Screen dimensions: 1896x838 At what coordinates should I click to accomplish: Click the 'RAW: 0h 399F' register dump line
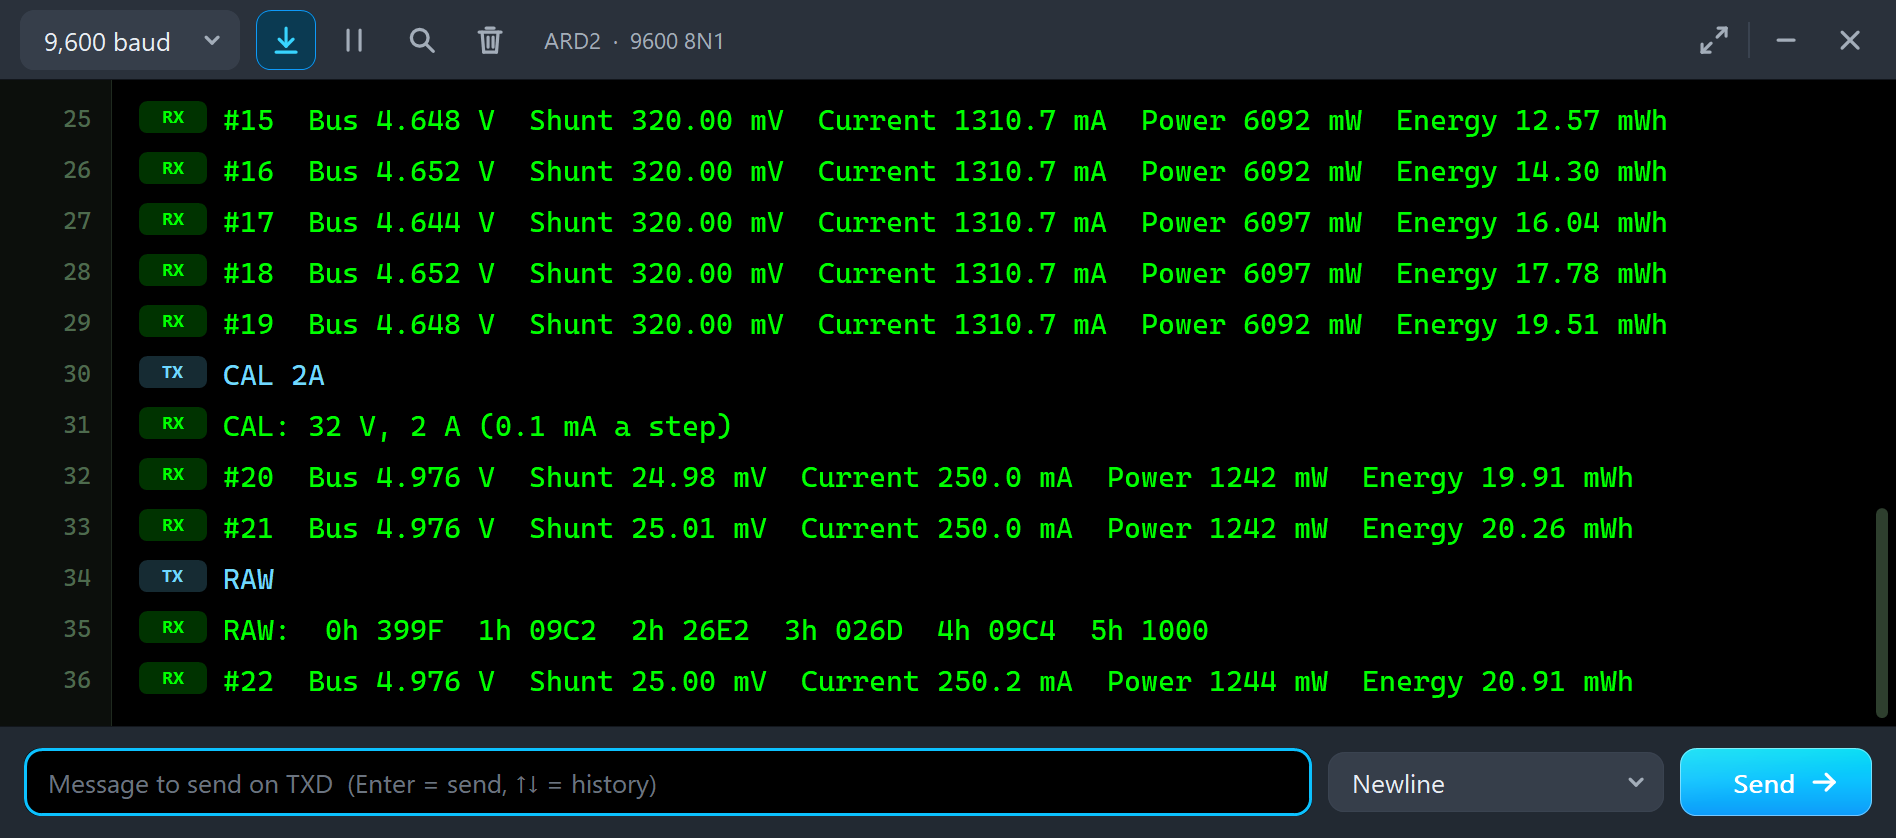click(715, 630)
